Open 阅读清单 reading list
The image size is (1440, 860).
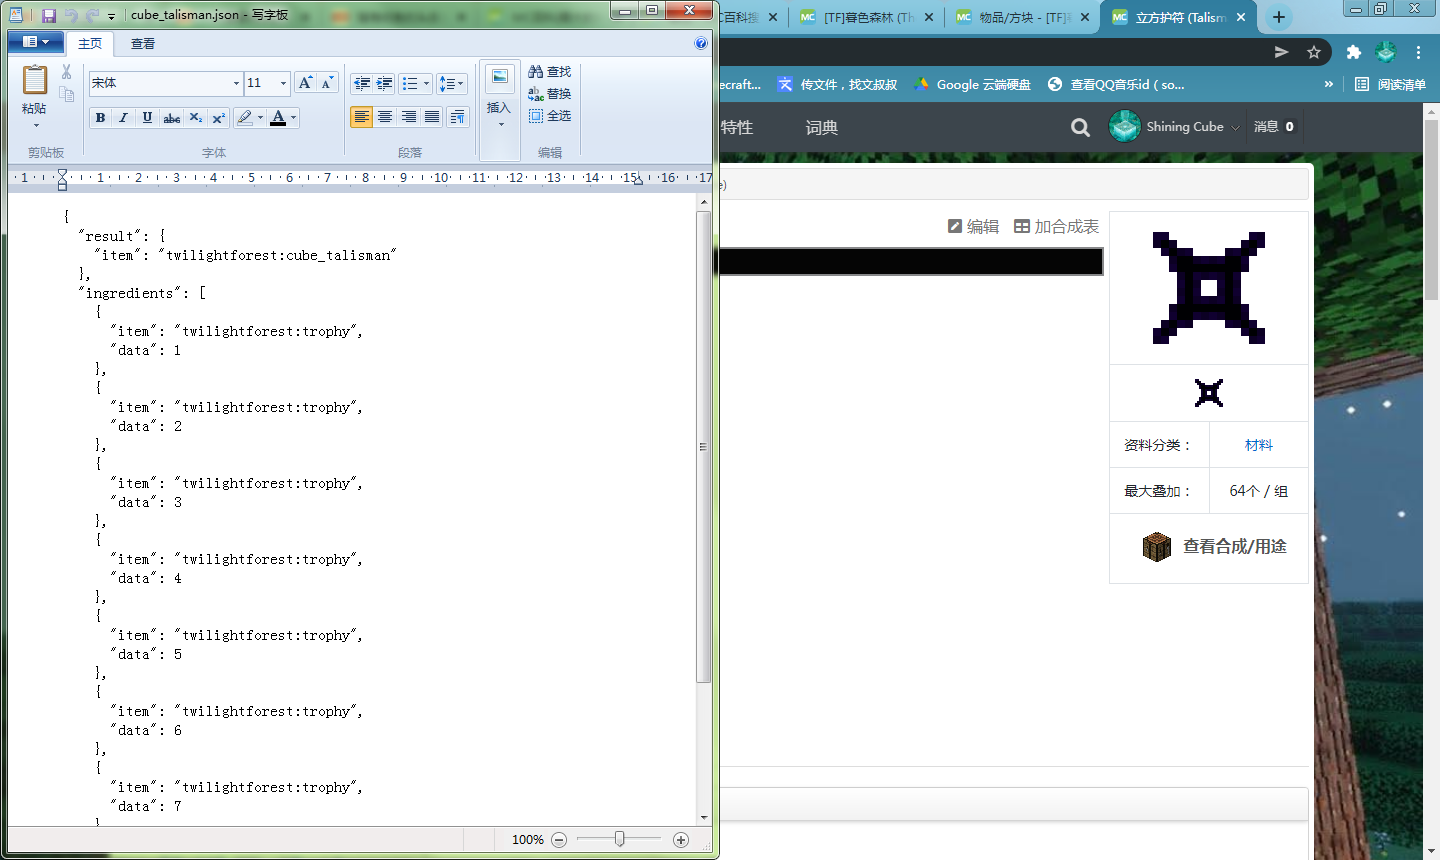[1391, 85]
